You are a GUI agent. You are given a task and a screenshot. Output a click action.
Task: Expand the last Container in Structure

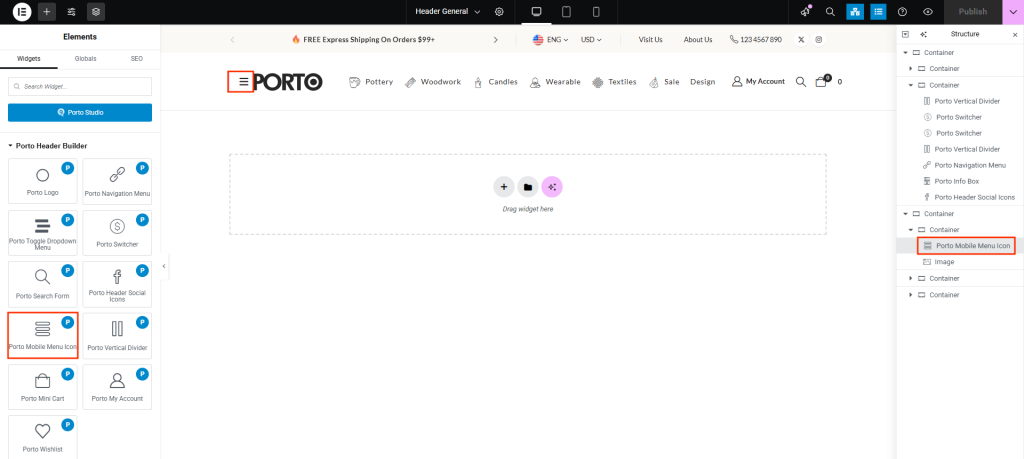tap(910, 295)
